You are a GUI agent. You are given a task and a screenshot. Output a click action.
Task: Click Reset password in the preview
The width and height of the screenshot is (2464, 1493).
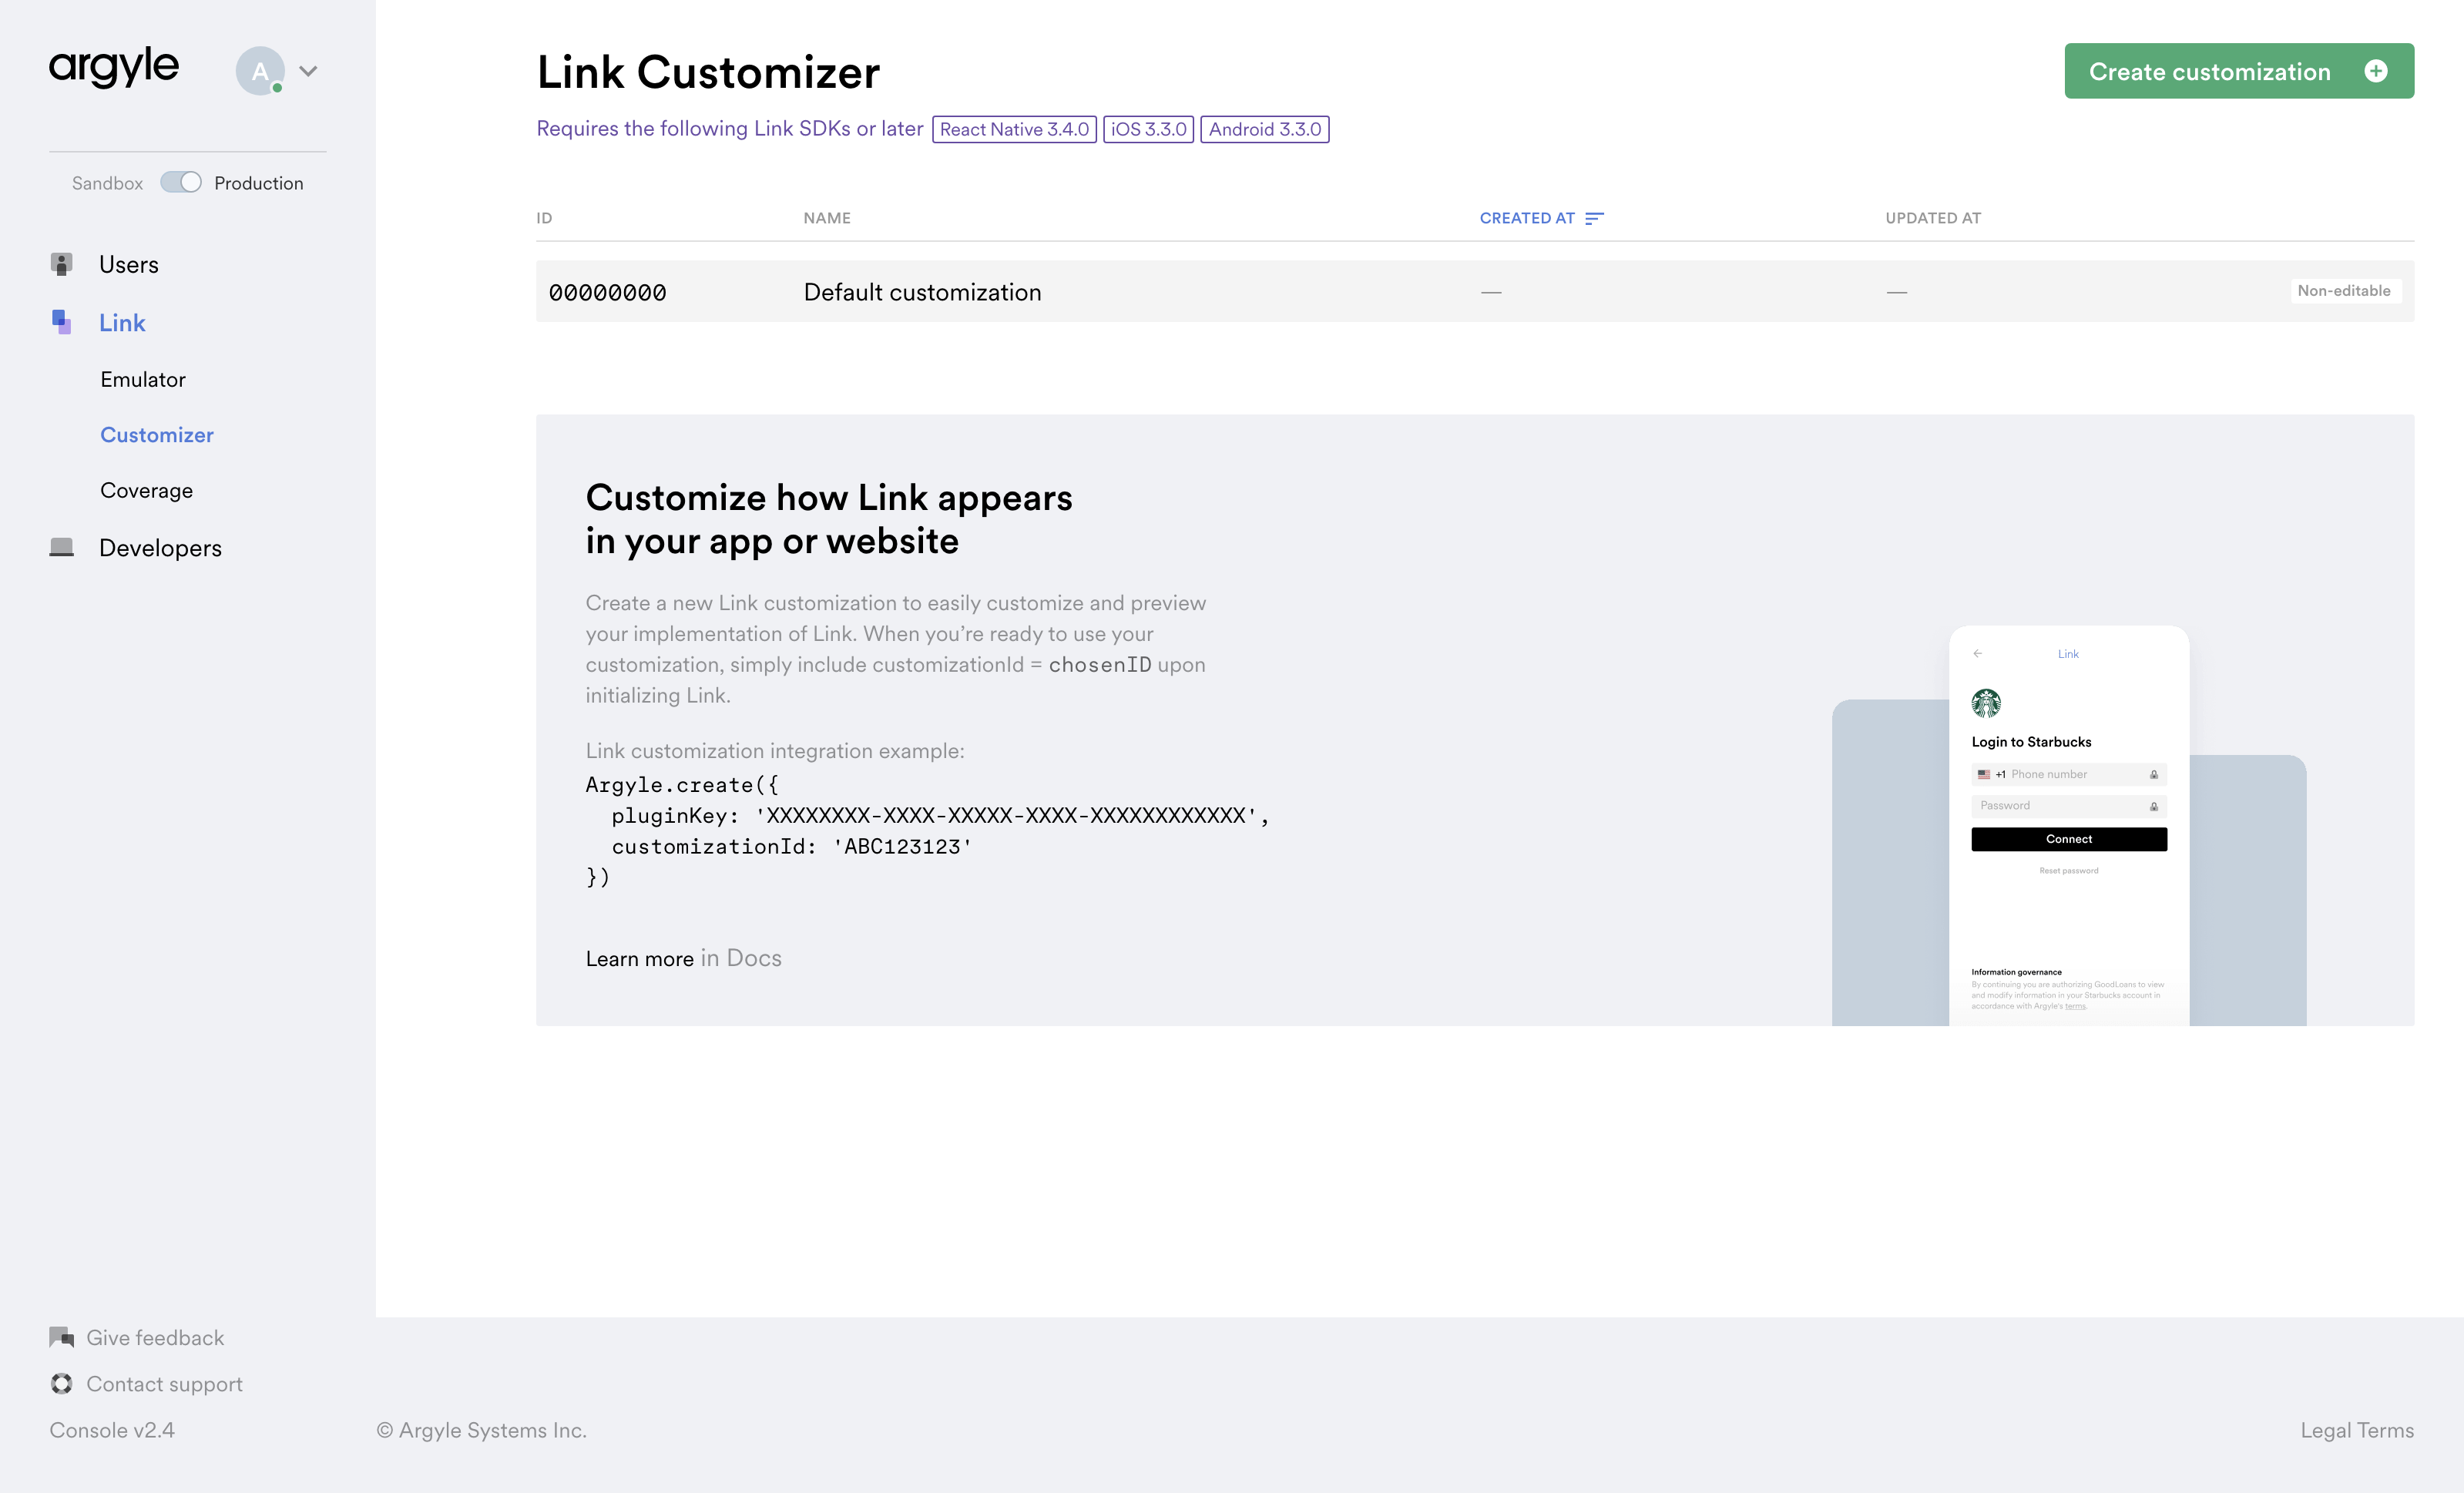pyautogui.click(x=2069, y=871)
